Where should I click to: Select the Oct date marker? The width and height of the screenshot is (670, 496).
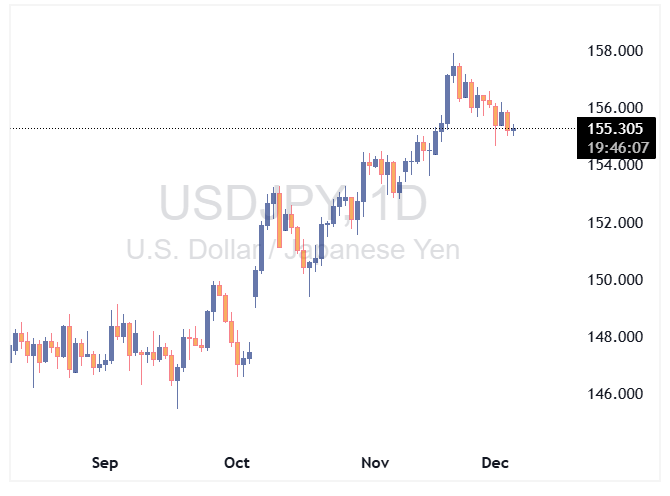point(237,463)
